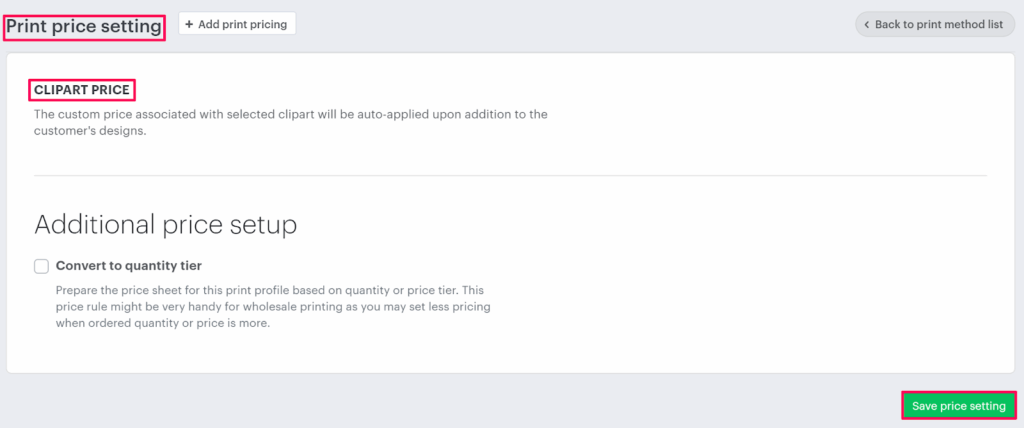Enable the Convert to quantity tier checkbox
This screenshot has width=1024, height=428.
click(41, 266)
